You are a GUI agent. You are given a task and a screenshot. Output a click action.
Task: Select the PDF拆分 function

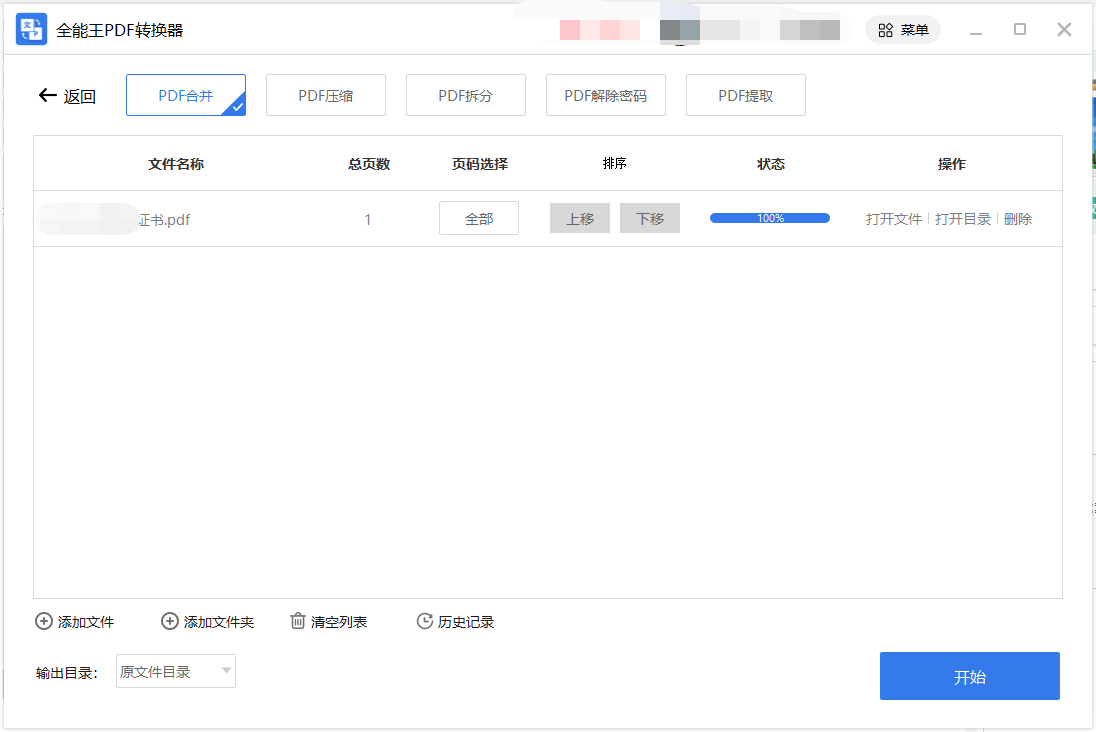(x=466, y=94)
